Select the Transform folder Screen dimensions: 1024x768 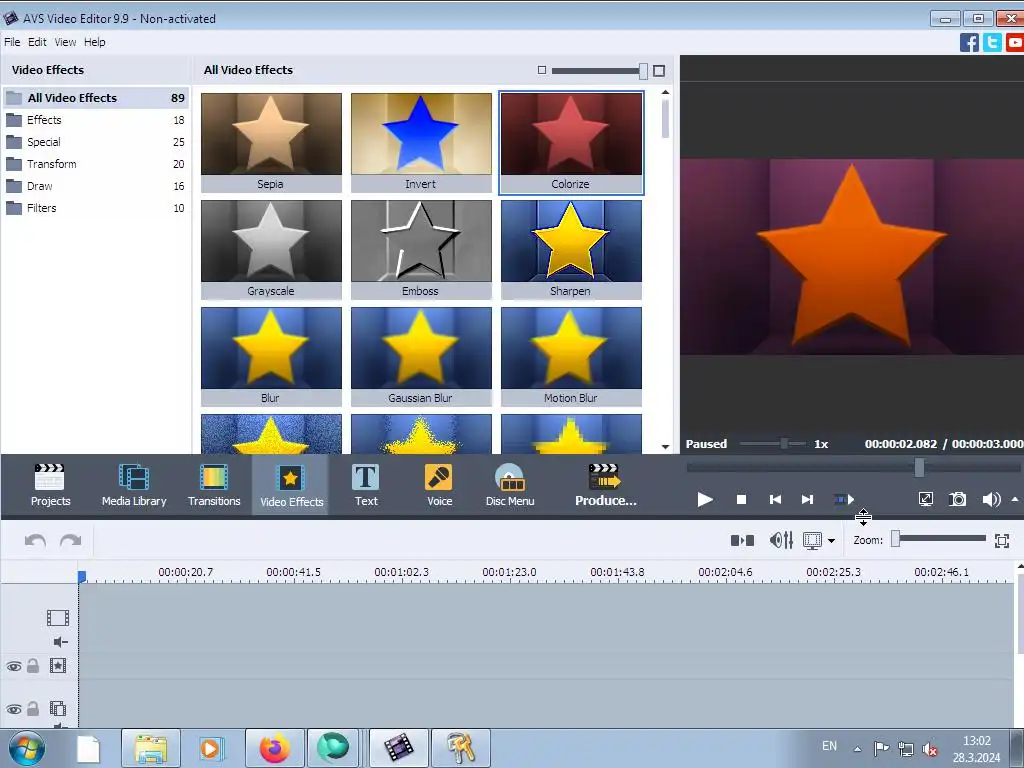(x=96, y=164)
